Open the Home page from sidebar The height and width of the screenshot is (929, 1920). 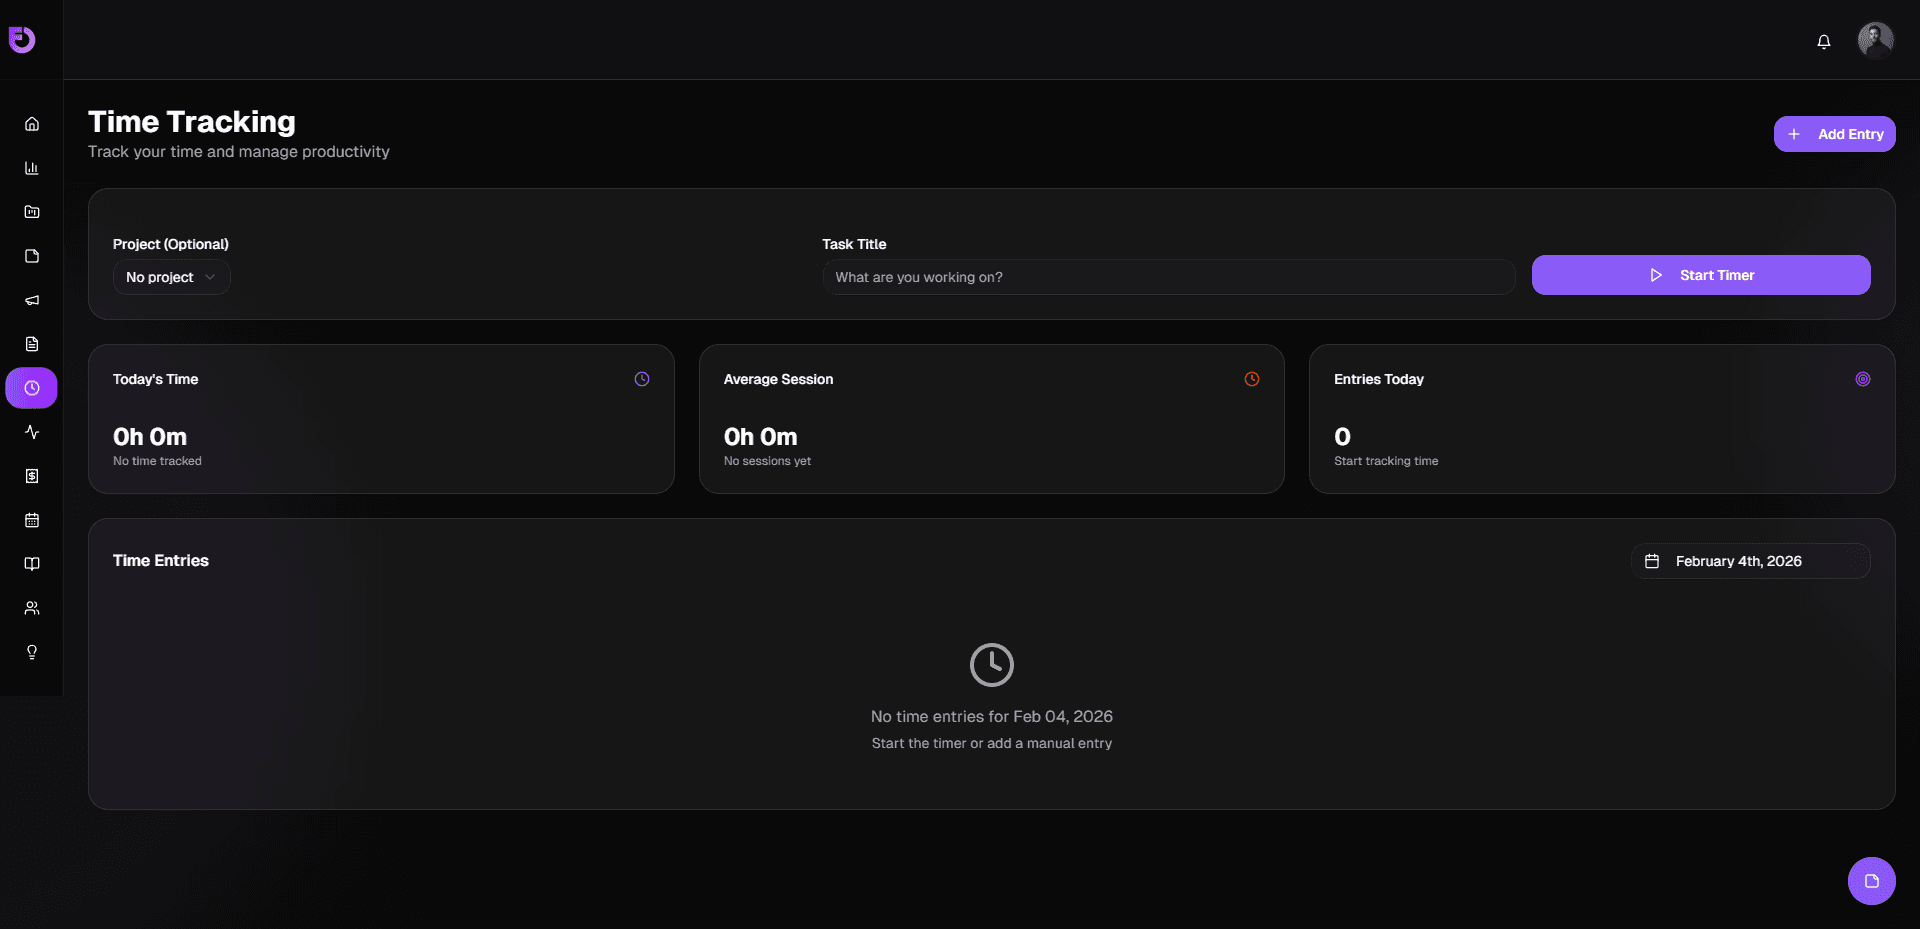[32, 124]
